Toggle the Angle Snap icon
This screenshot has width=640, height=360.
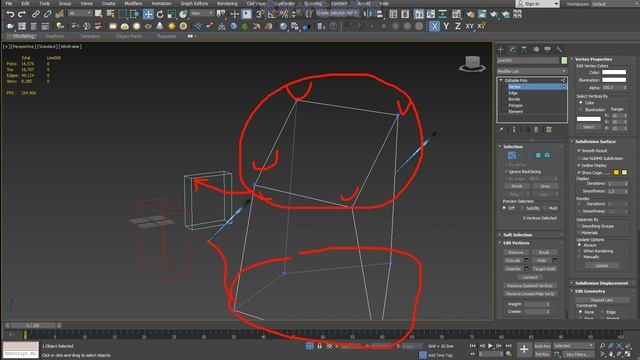272,14
